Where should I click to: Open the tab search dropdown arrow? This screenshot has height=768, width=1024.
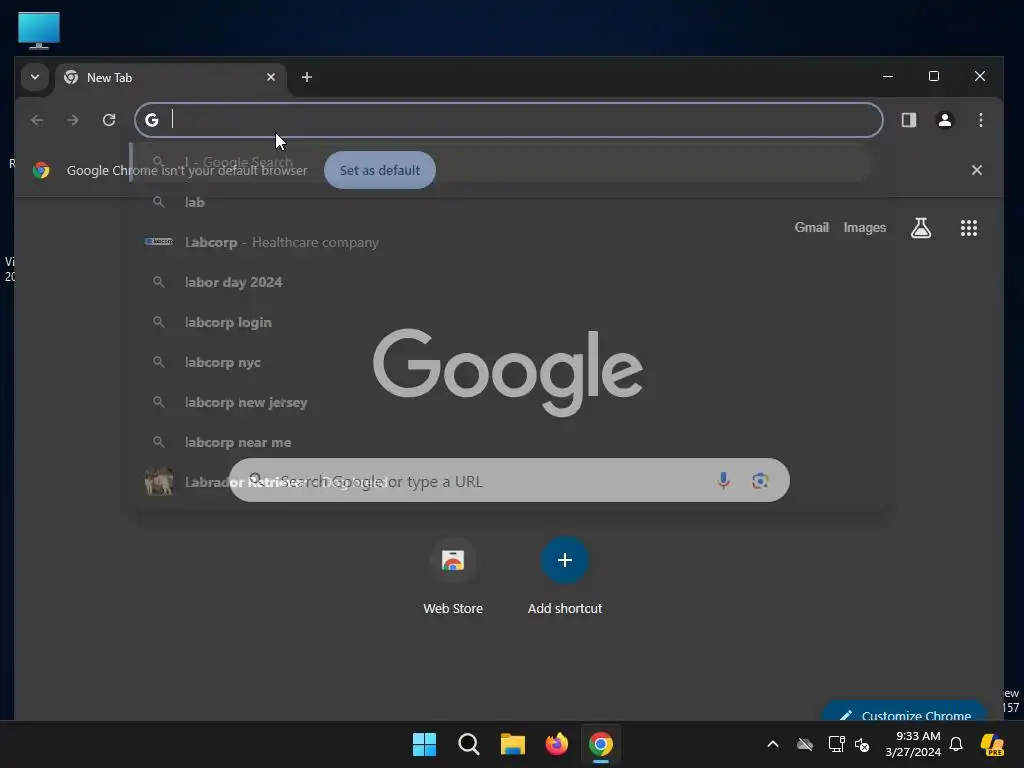click(x=35, y=77)
